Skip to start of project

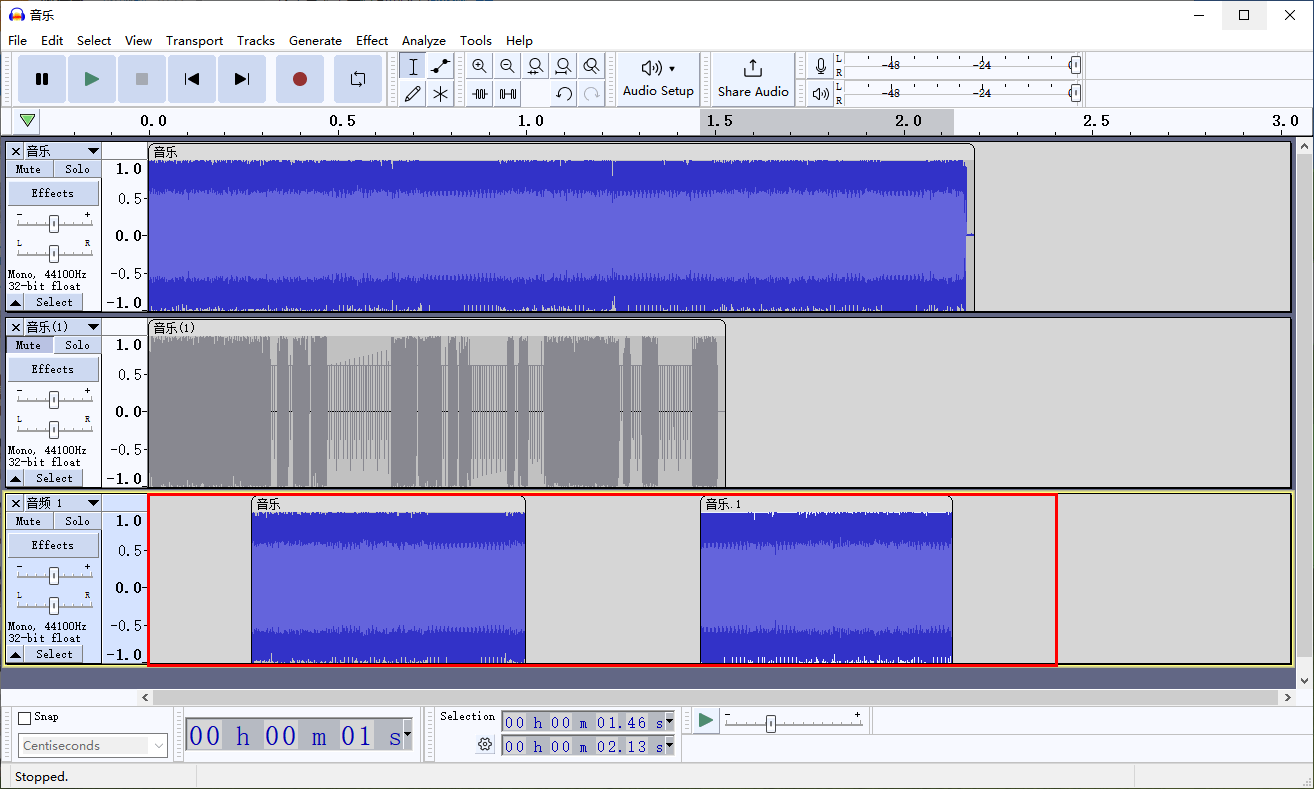point(192,79)
